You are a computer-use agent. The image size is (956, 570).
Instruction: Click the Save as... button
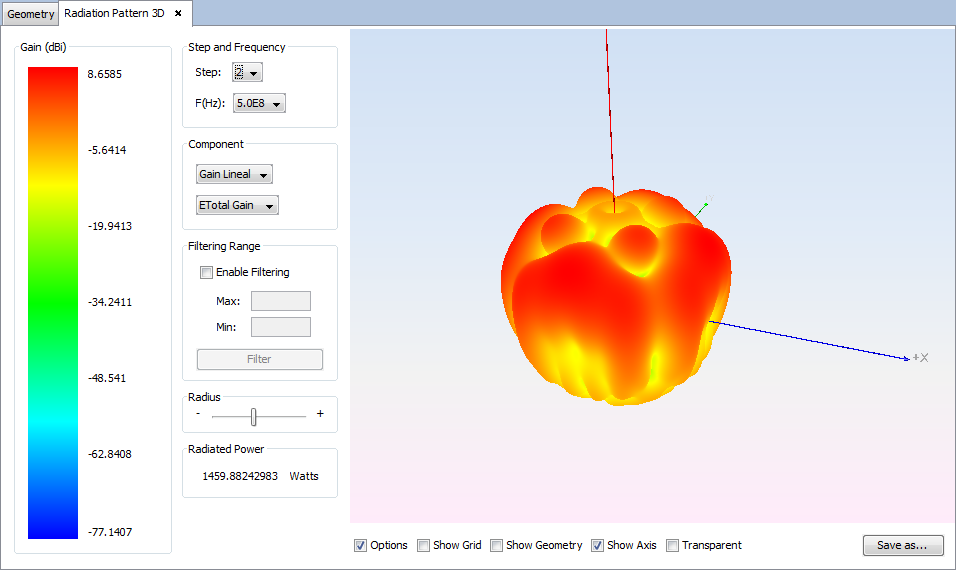click(x=902, y=546)
